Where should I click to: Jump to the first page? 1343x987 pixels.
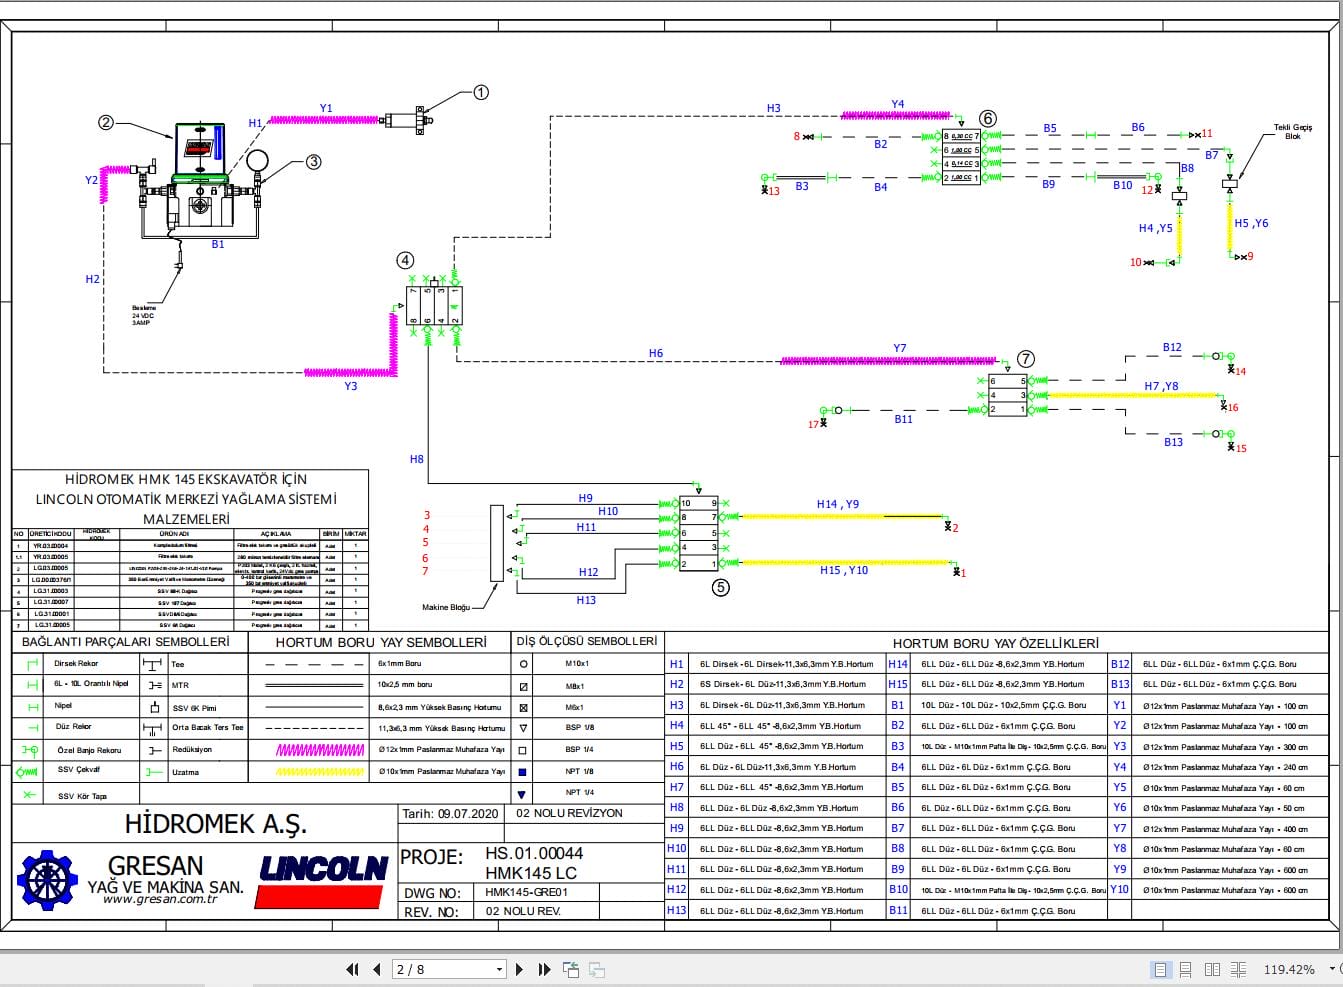point(351,969)
